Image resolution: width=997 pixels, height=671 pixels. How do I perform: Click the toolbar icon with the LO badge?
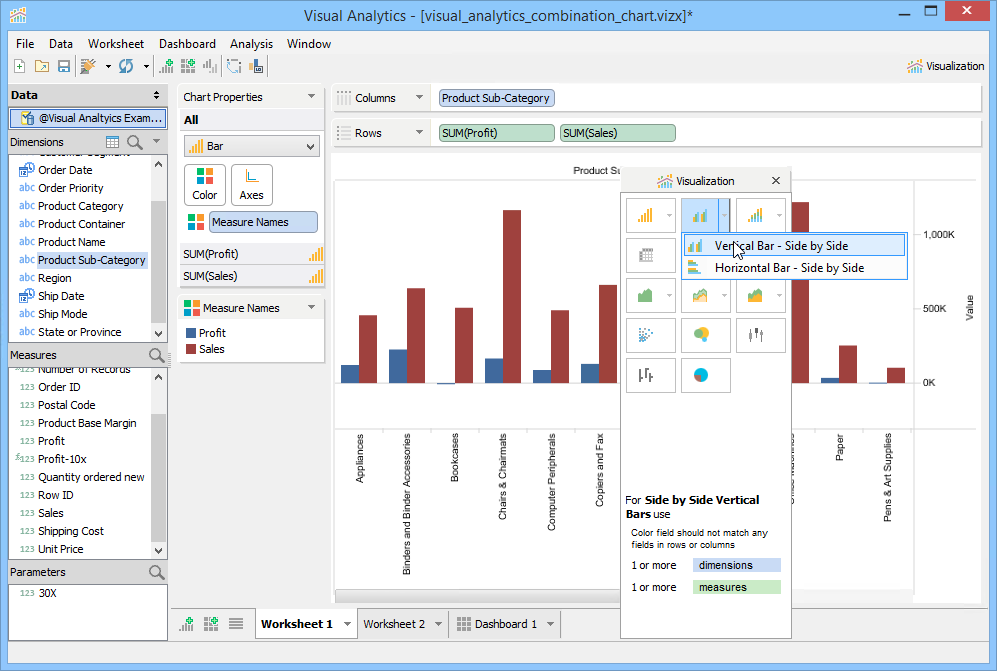coord(256,66)
